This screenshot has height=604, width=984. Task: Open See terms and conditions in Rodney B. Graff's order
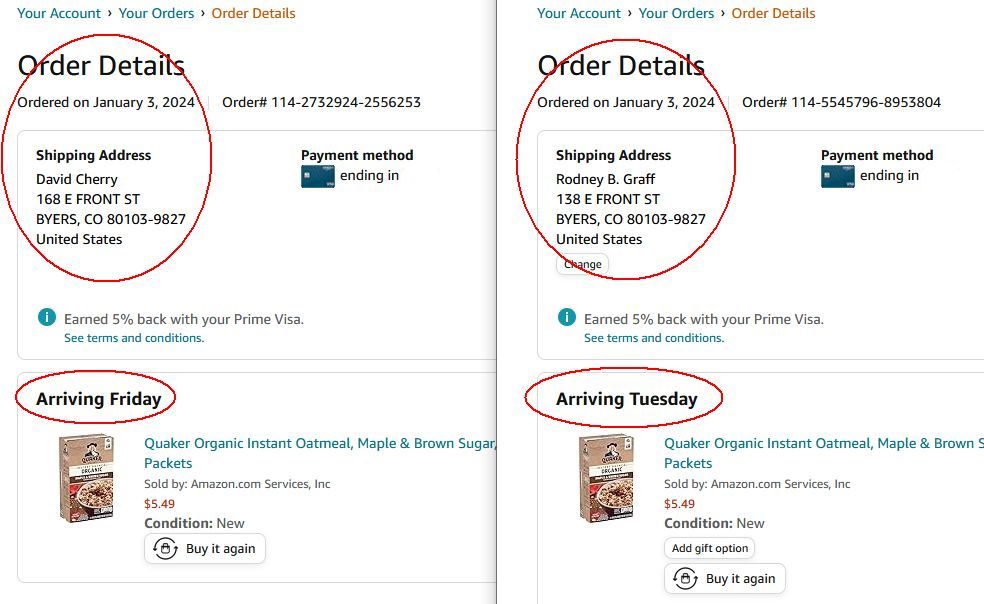coord(654,338)
